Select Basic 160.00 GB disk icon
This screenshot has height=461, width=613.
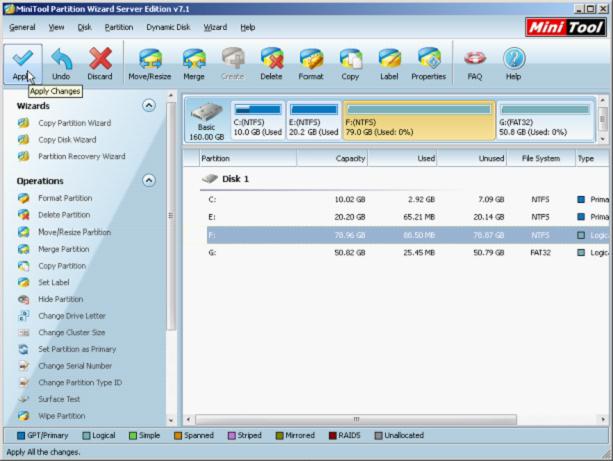206,122
